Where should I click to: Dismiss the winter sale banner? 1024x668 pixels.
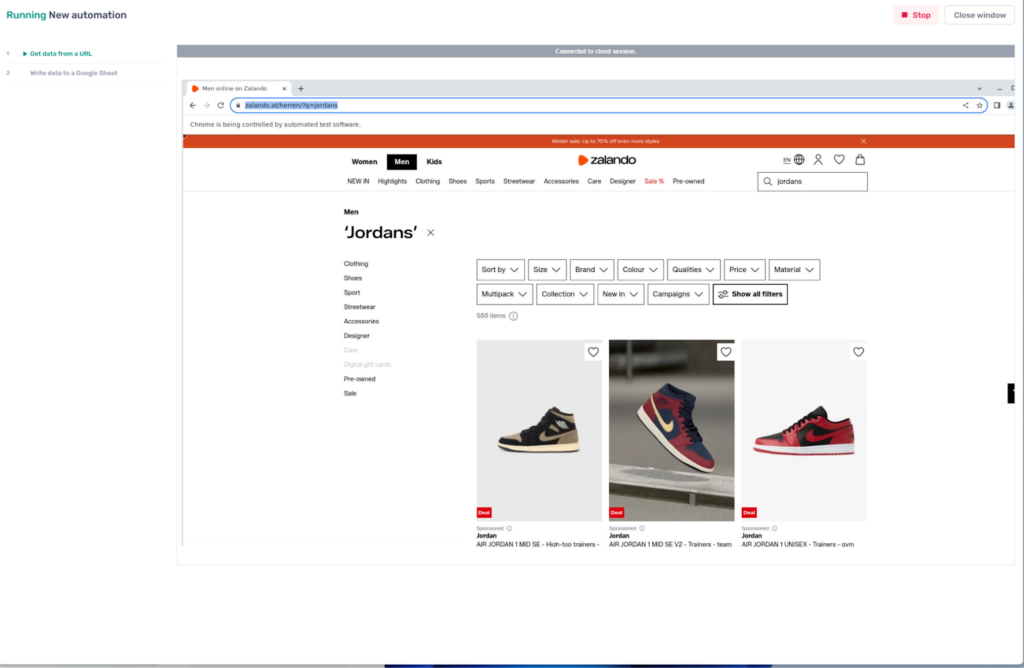pos(863,141)
